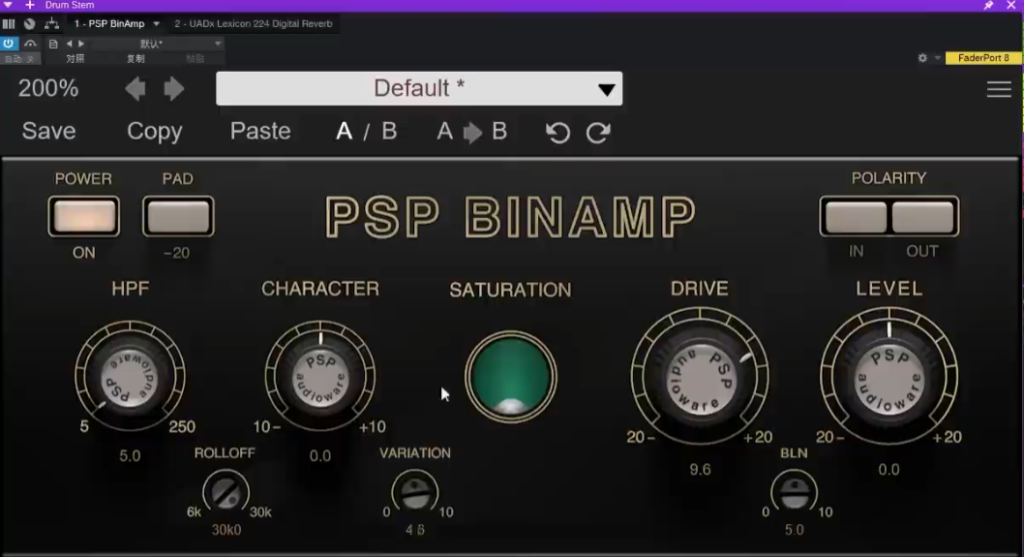
Task: Open the gear settings icon near FaderPort
Action: tap(922, 58)
